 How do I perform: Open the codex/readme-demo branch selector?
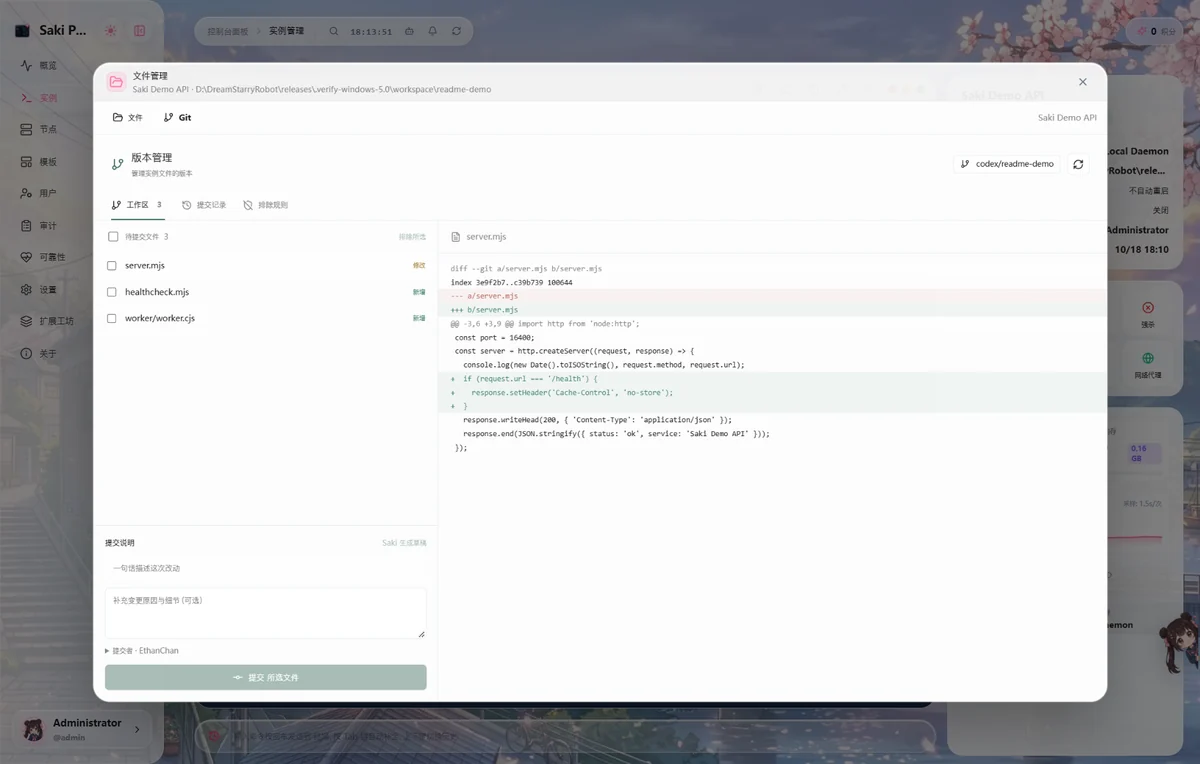1007,164
